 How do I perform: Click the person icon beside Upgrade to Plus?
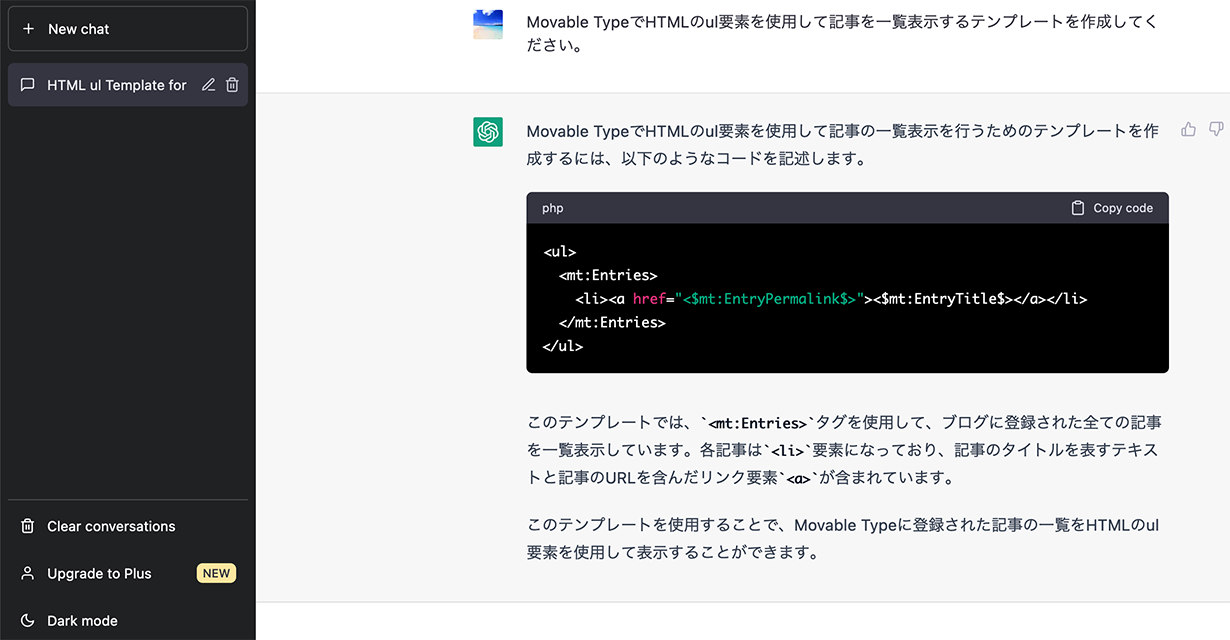(x=27, y=573)
